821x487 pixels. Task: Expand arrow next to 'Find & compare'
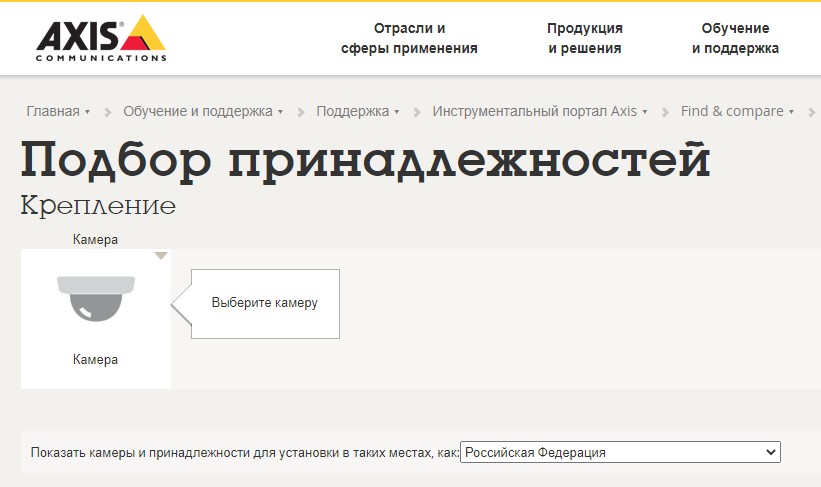(791, 112)
